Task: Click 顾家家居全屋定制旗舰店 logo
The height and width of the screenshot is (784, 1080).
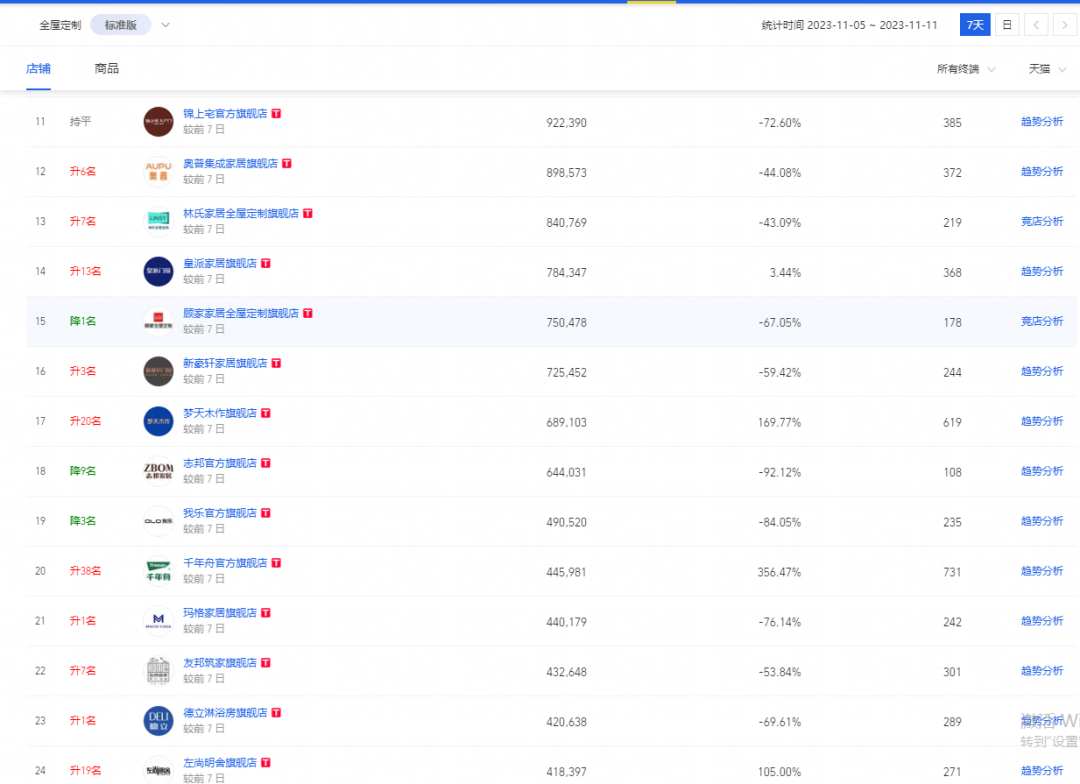Action: tap(158, 322)
